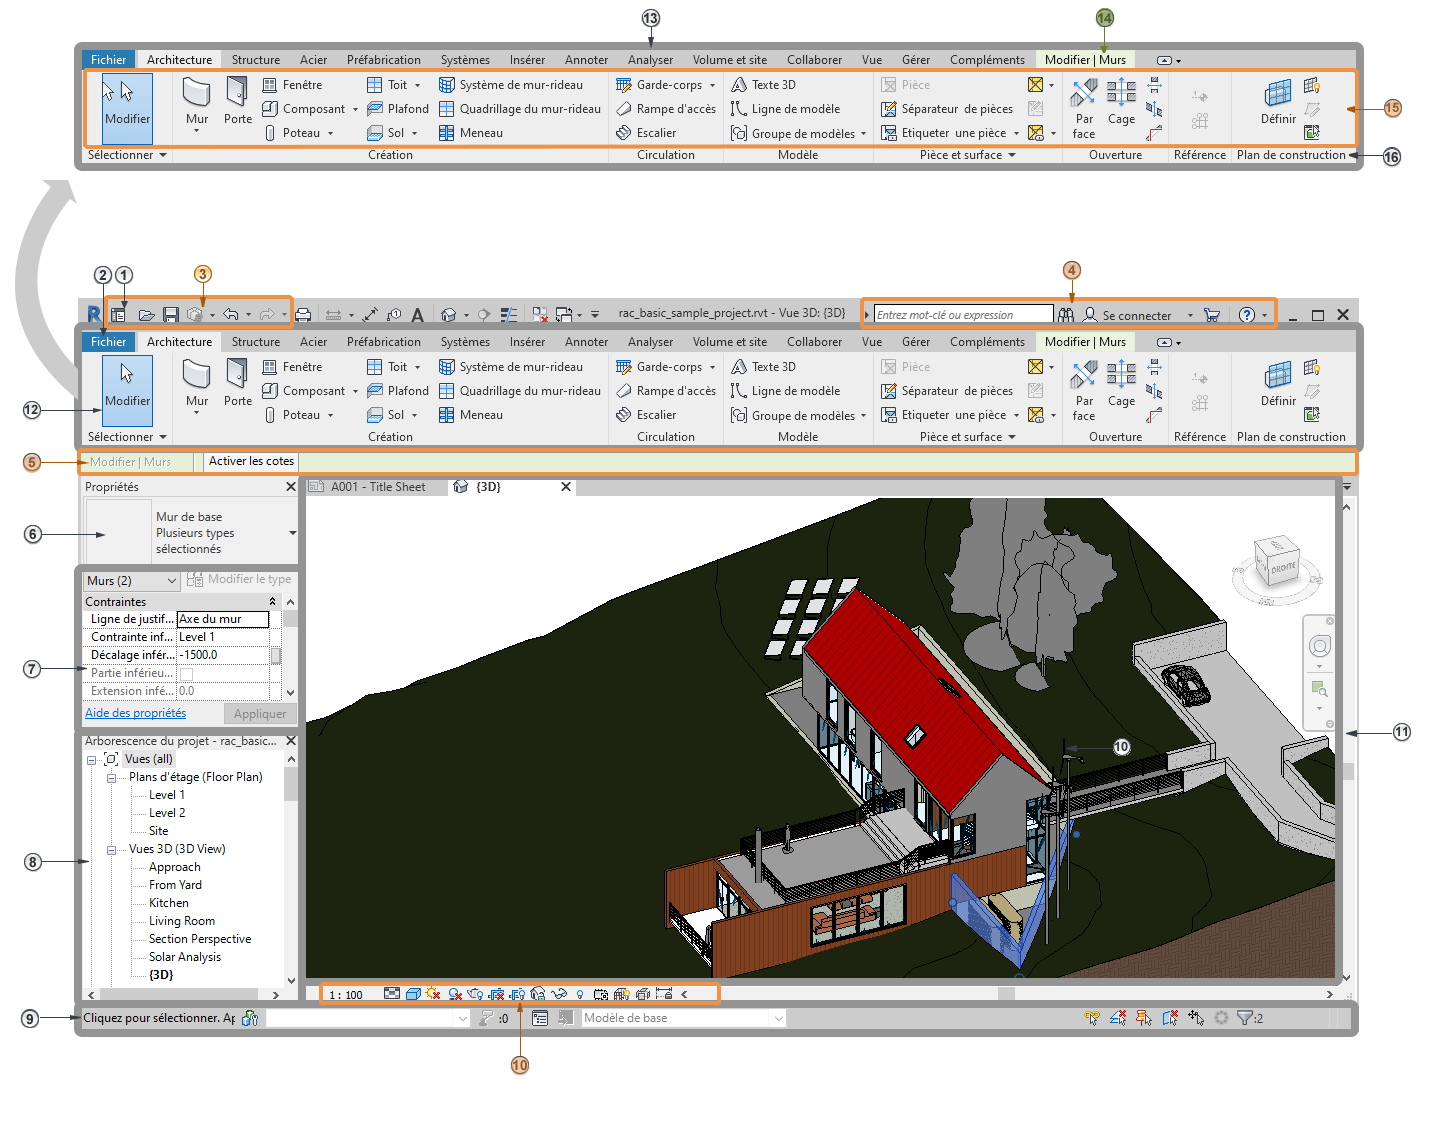This screenshot has height=1125, width=1430.
Task: Open default 3D view house icon
Action: tap(449, 315)
